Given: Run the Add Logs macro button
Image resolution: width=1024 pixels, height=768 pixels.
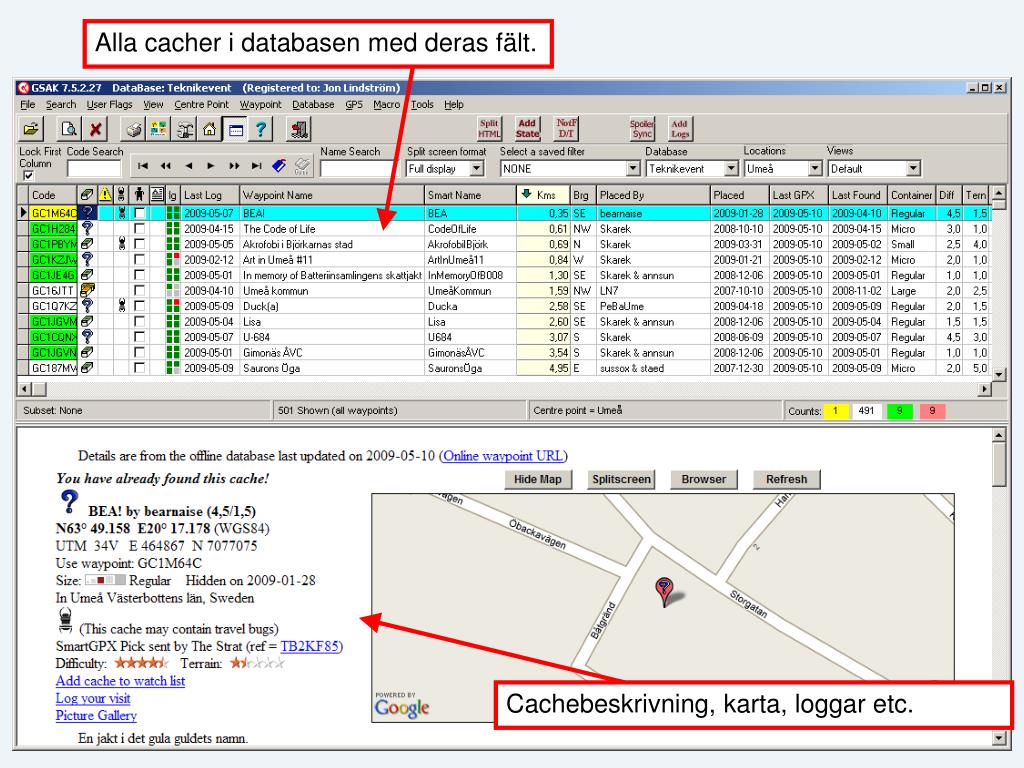Looking at the screenshot, I should coord(680,129).
